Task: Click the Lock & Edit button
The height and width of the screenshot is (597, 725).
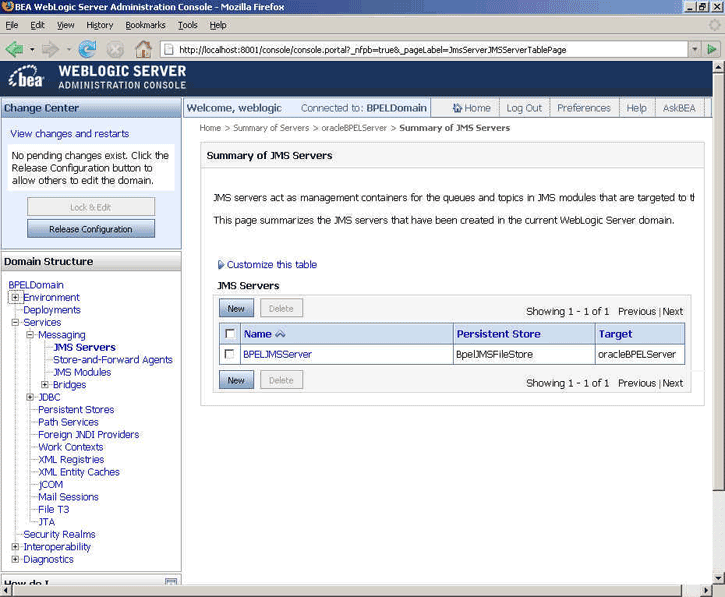Action: pyautogui.click(x=91, y=207)
